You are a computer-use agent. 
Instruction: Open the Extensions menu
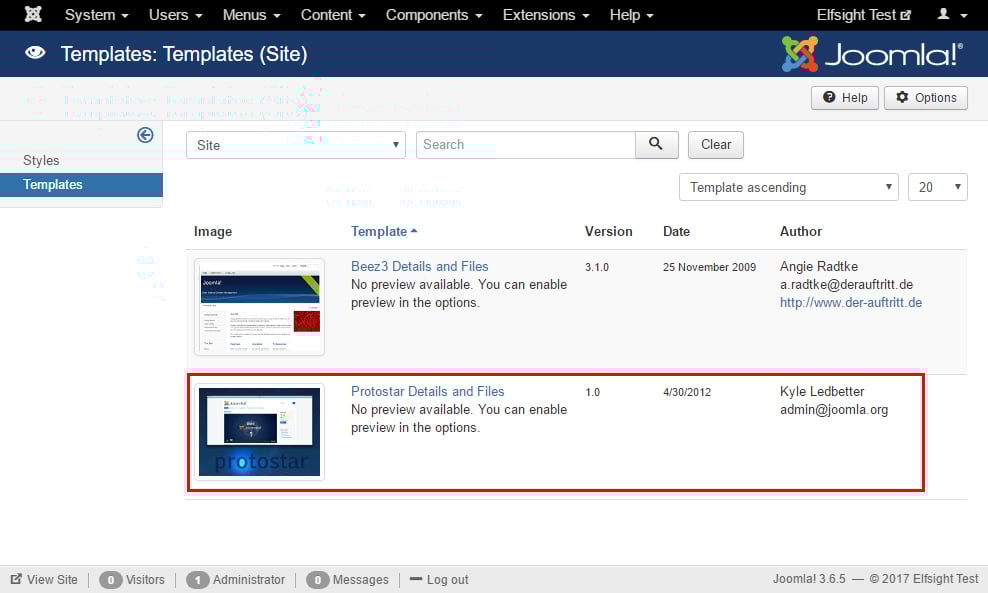point(546,14)
